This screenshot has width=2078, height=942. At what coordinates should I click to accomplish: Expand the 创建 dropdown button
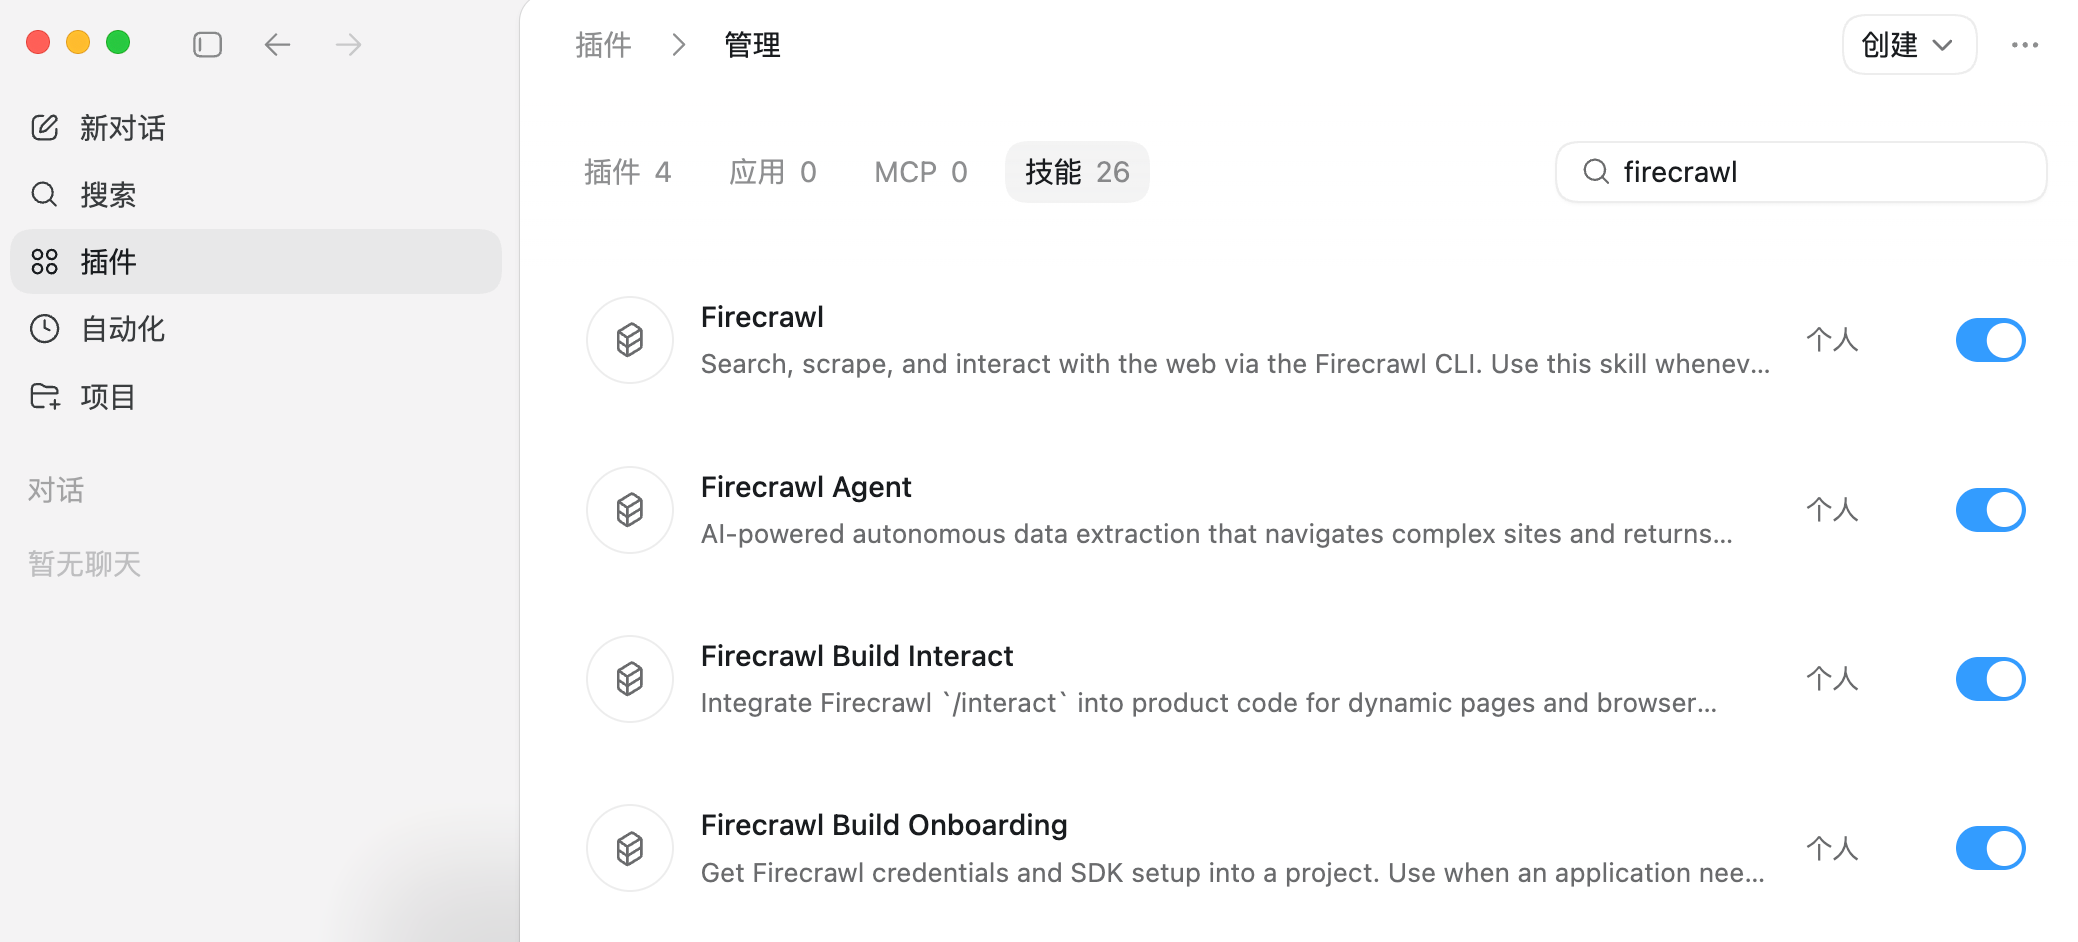[1908, 45]
